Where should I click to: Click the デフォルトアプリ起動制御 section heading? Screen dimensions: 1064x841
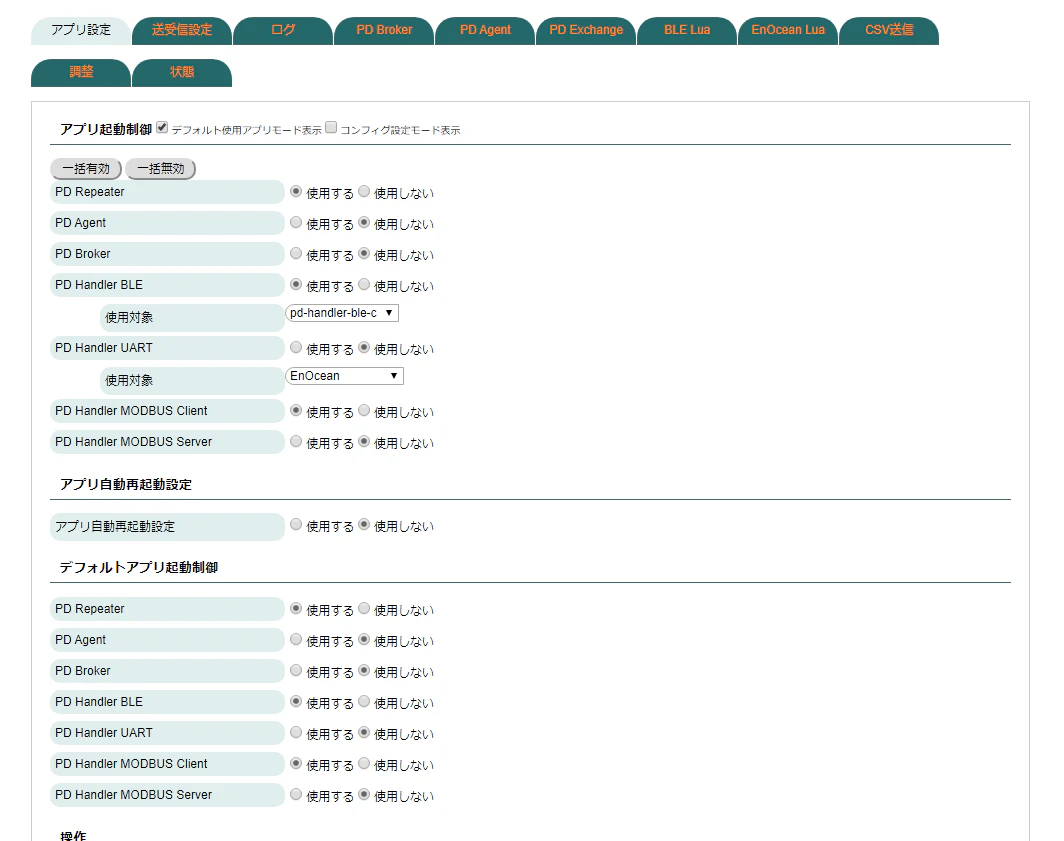click(x=138, y=567)
